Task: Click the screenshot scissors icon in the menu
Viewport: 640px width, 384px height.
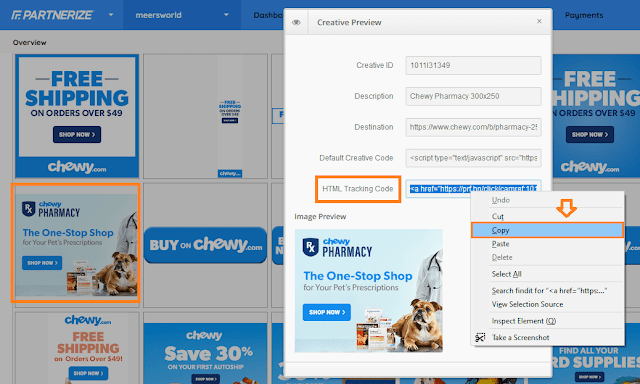Action: point(480,337)
